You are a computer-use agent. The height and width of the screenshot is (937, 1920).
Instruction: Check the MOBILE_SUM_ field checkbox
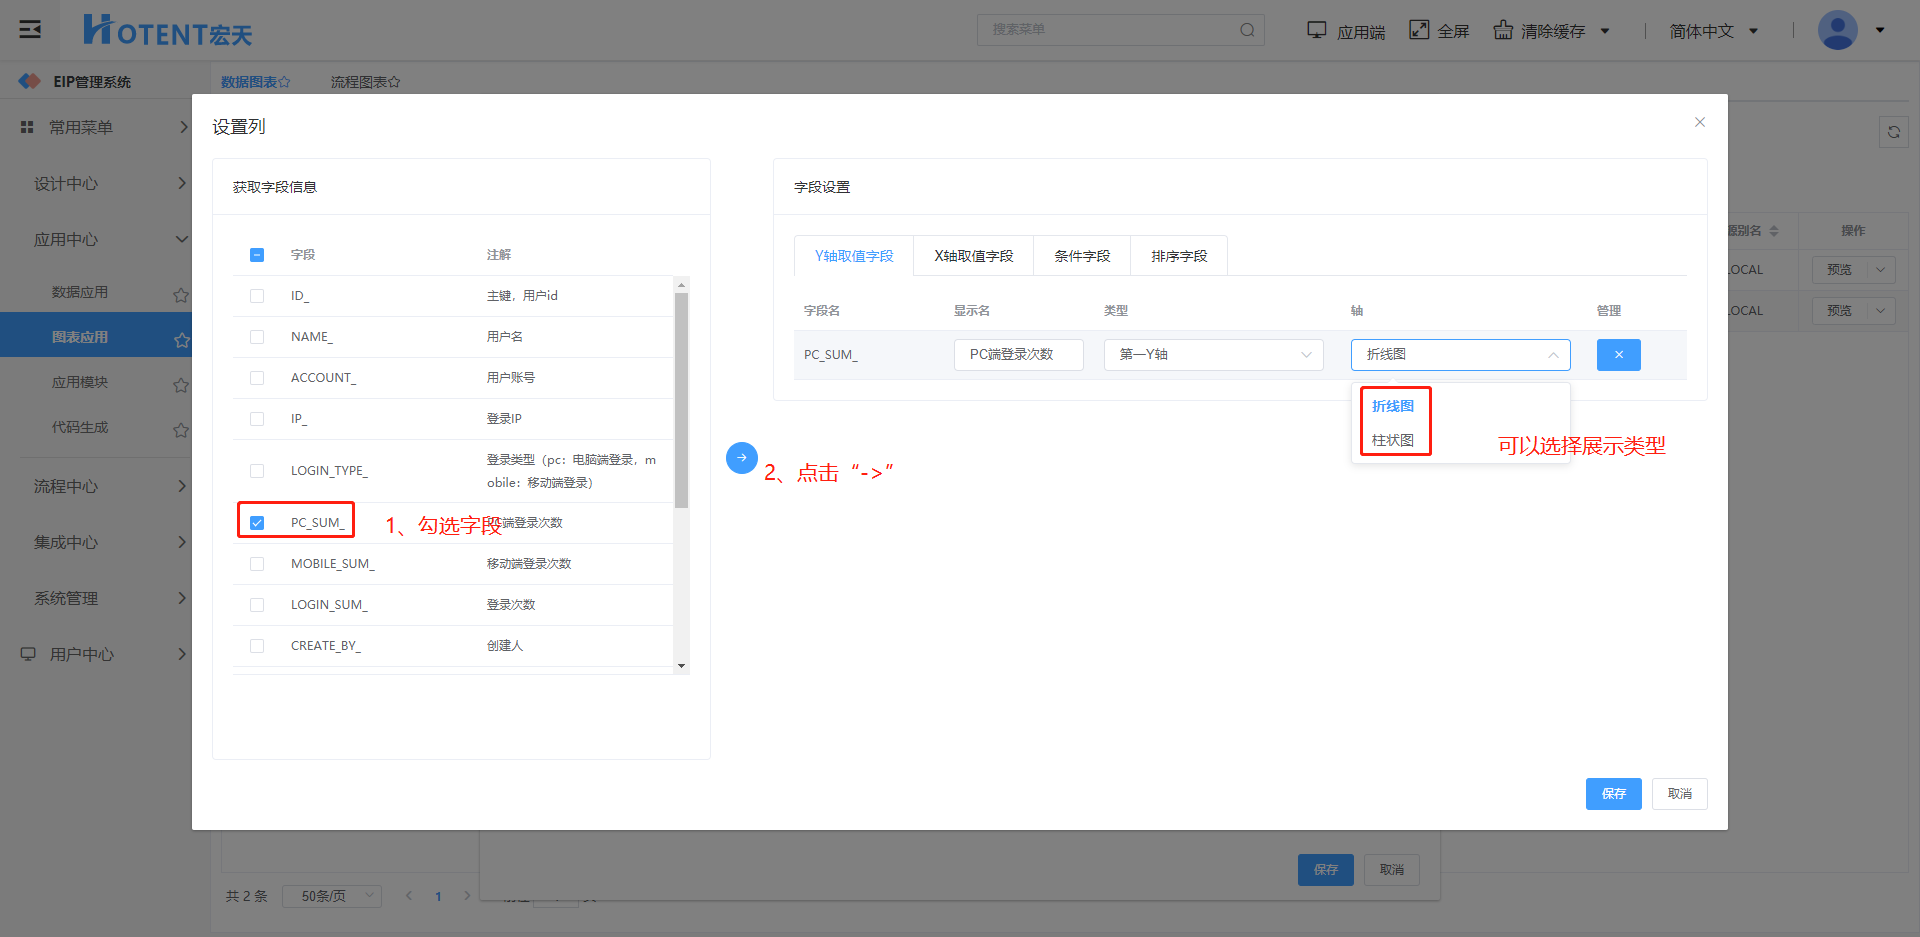click(x=257, y=564)
